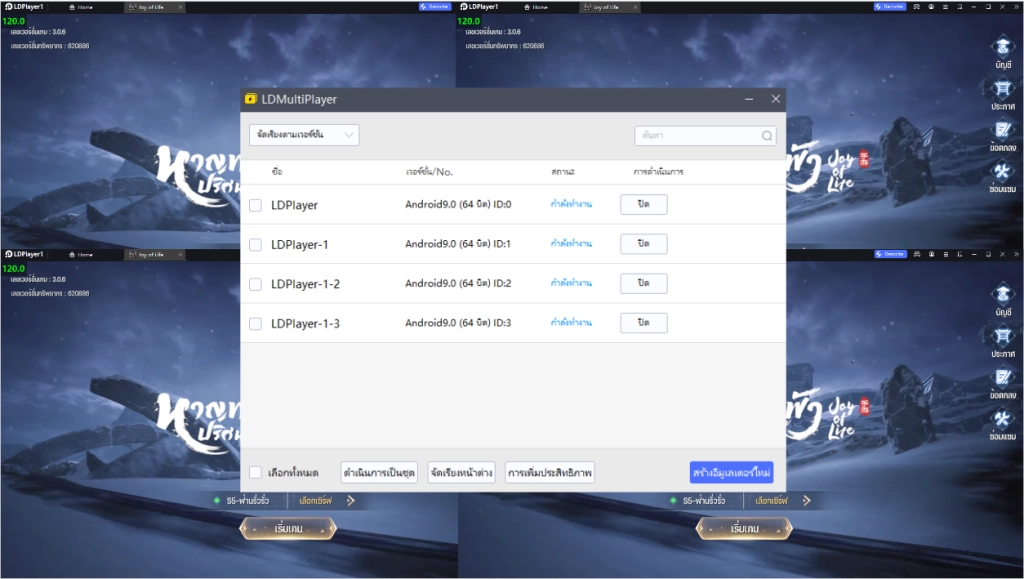Enable the เลือกทั้งหมด select-all checkbox

255,472
